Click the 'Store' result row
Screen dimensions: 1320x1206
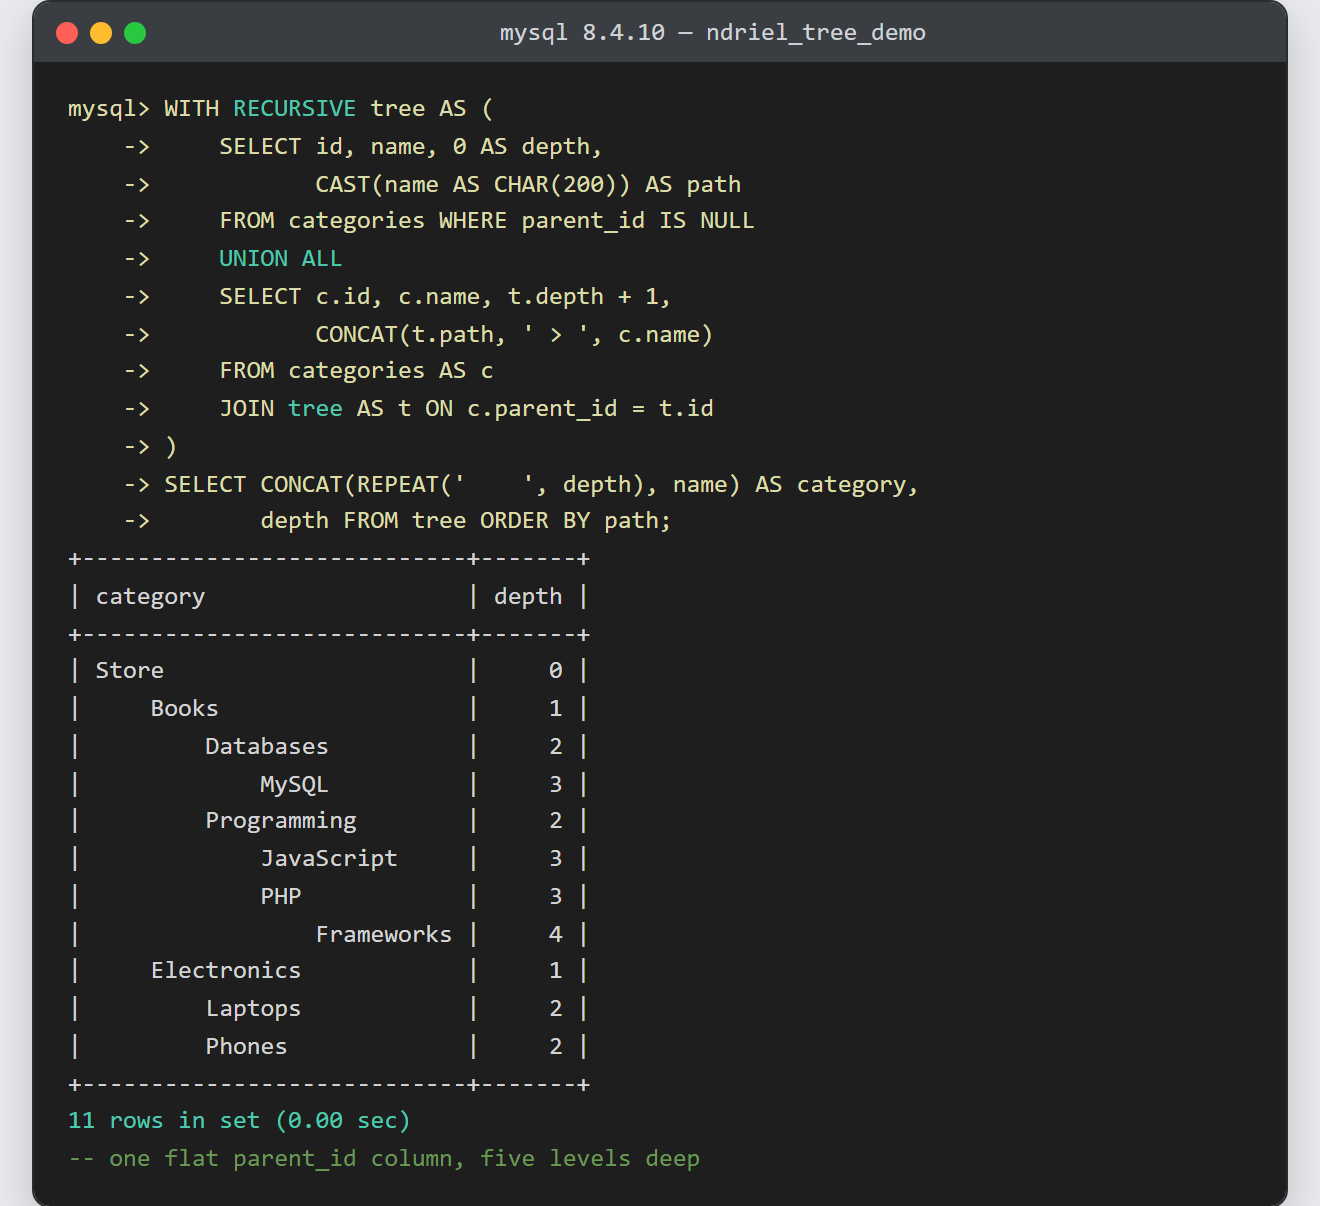click(329, 671)
